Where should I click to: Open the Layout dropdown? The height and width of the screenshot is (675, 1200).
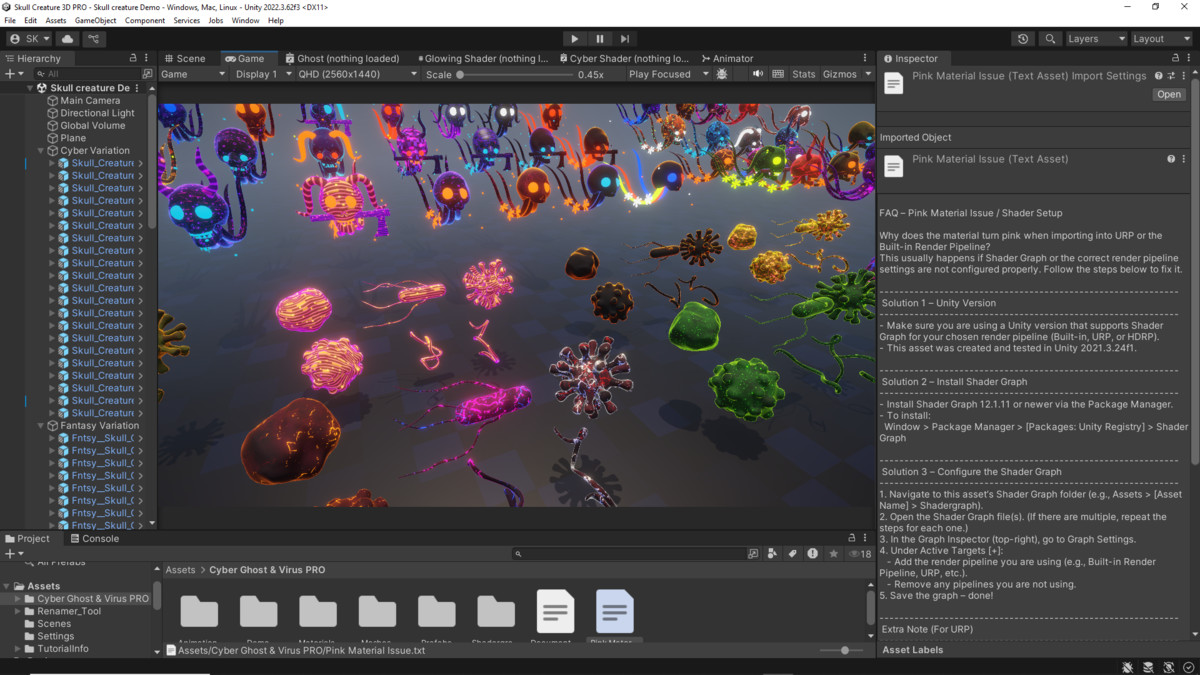pos(1160,39)
